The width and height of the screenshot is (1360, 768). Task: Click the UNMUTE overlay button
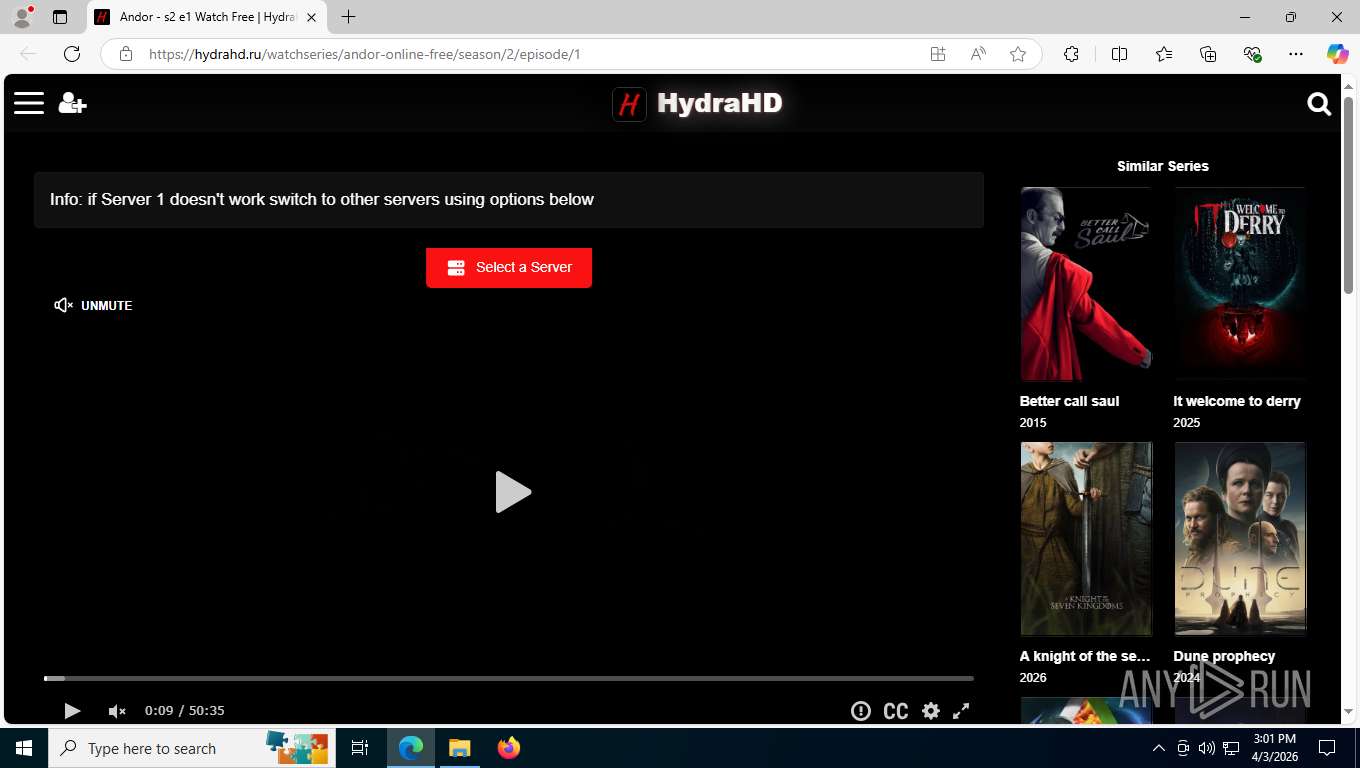coord(93,305)
